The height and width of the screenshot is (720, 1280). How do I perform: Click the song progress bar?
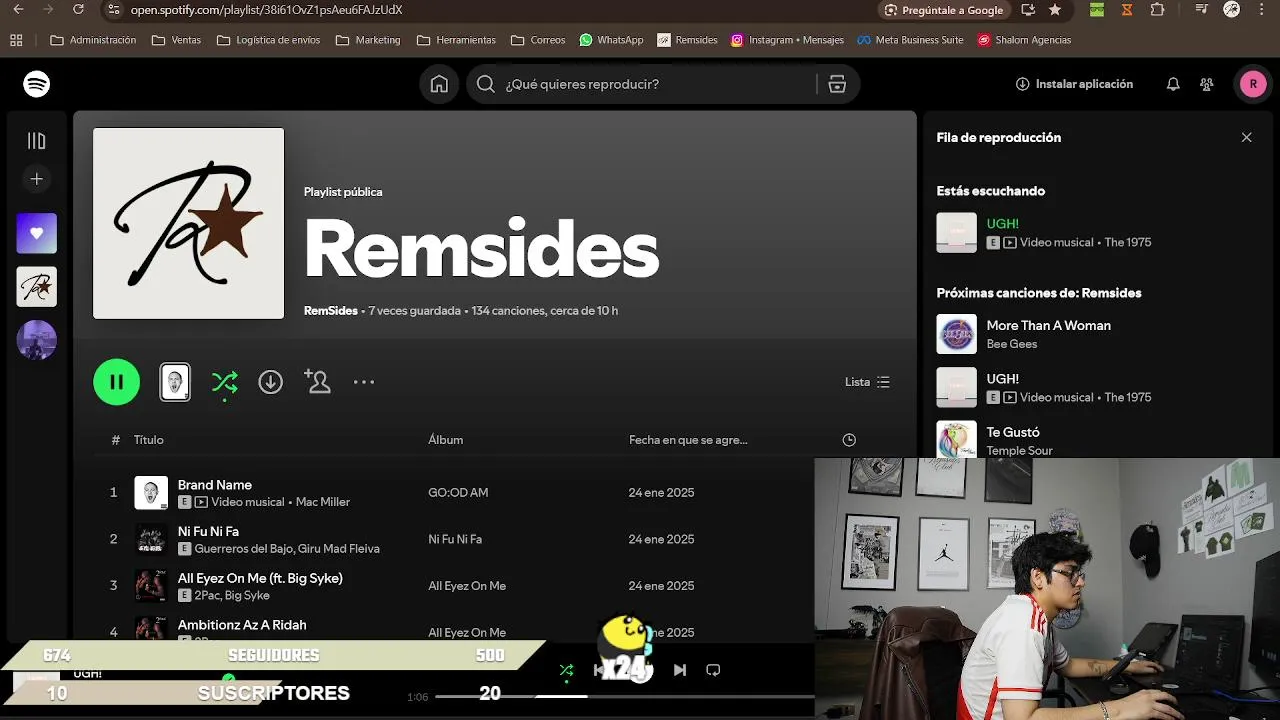pyautogui.click(x=625, y=696)
